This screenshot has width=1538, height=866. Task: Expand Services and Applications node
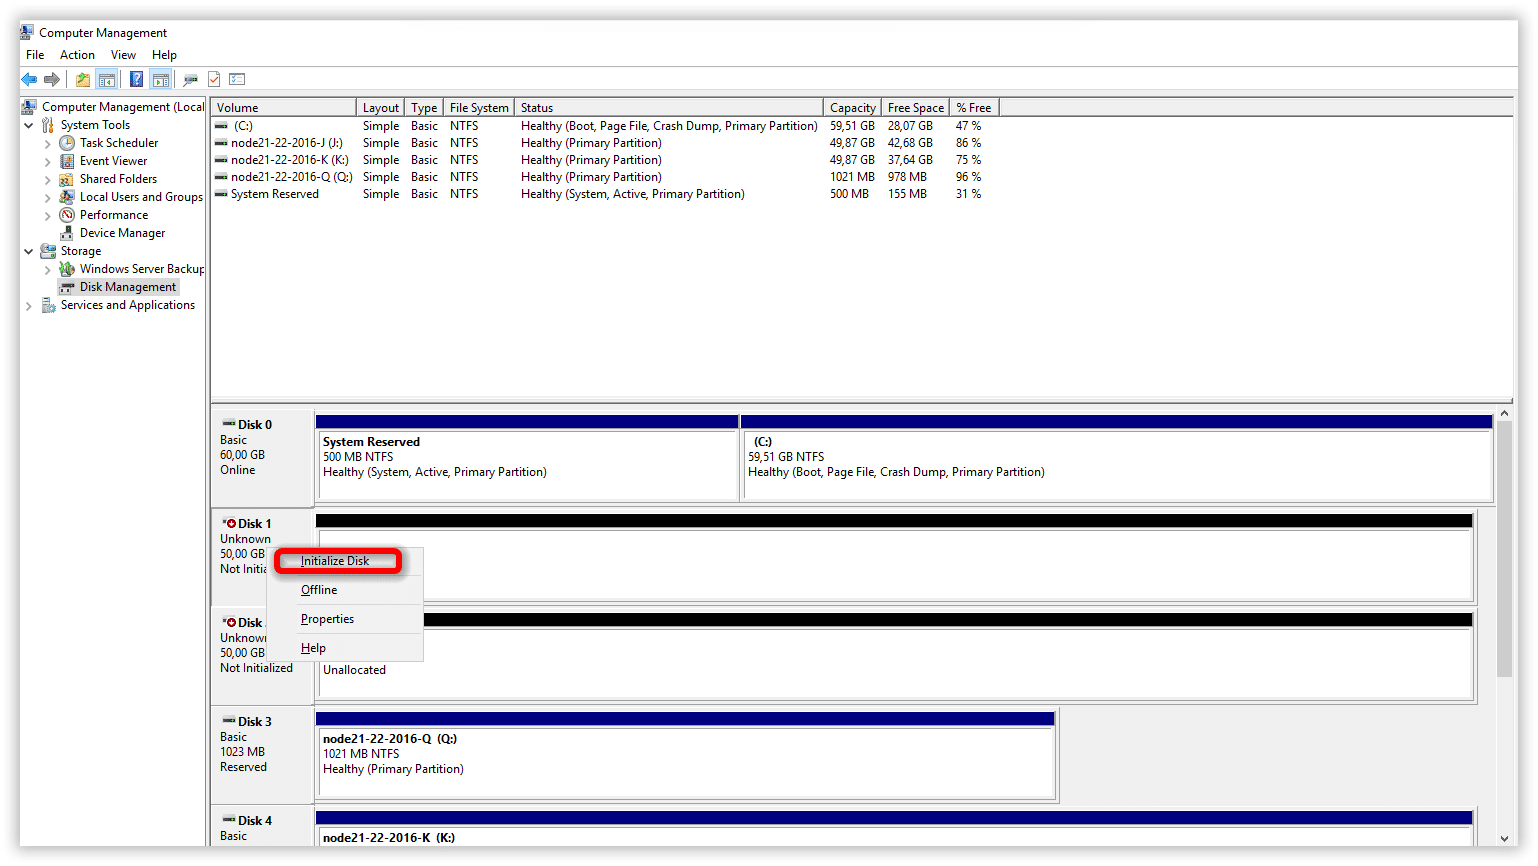click(x=29, y=306)
